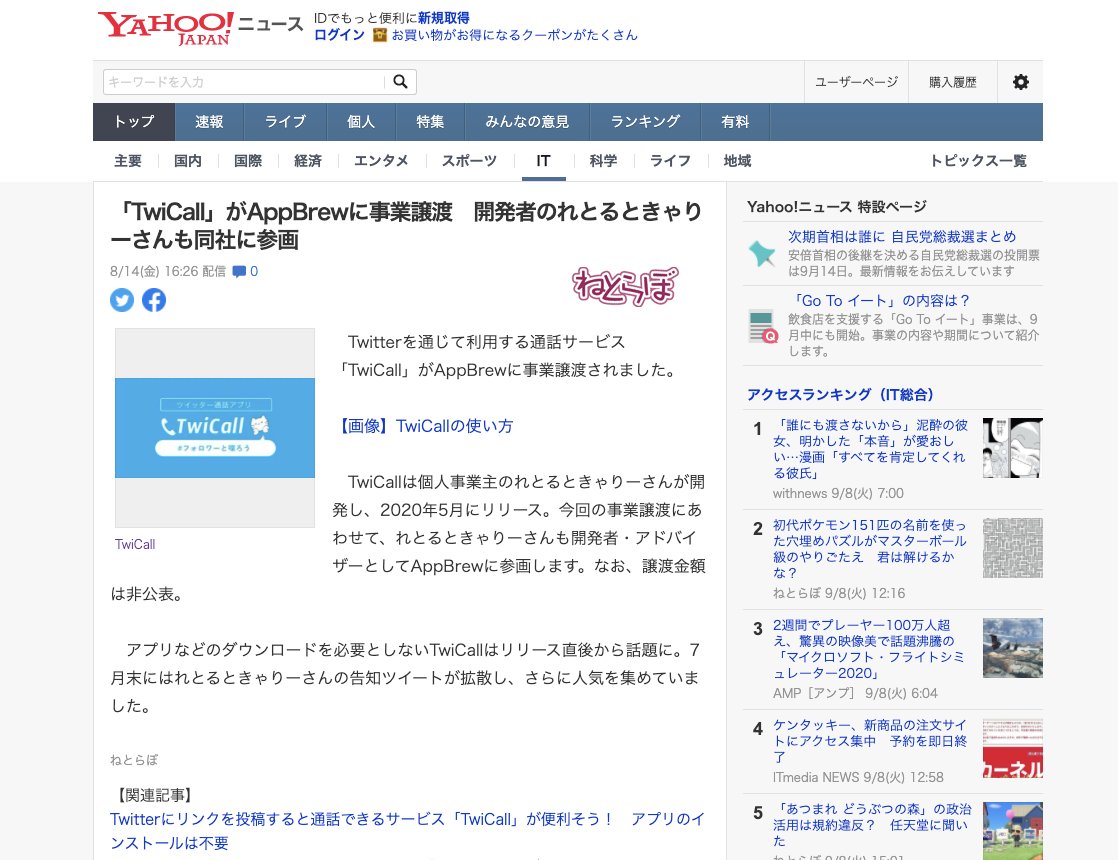Switch to the 速報 tab
1118x860 pixels.
[x=210, y=122]
